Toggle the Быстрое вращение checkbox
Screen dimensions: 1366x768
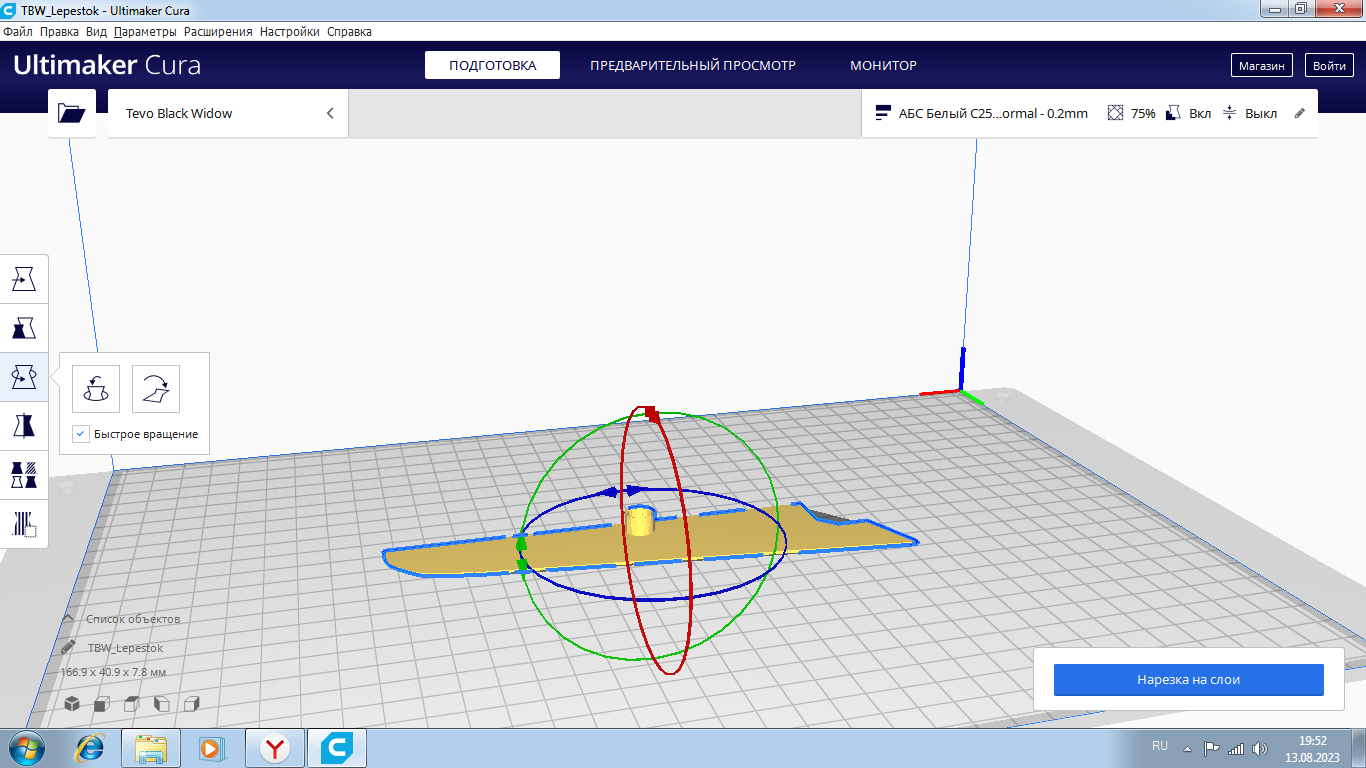[81, 434]
